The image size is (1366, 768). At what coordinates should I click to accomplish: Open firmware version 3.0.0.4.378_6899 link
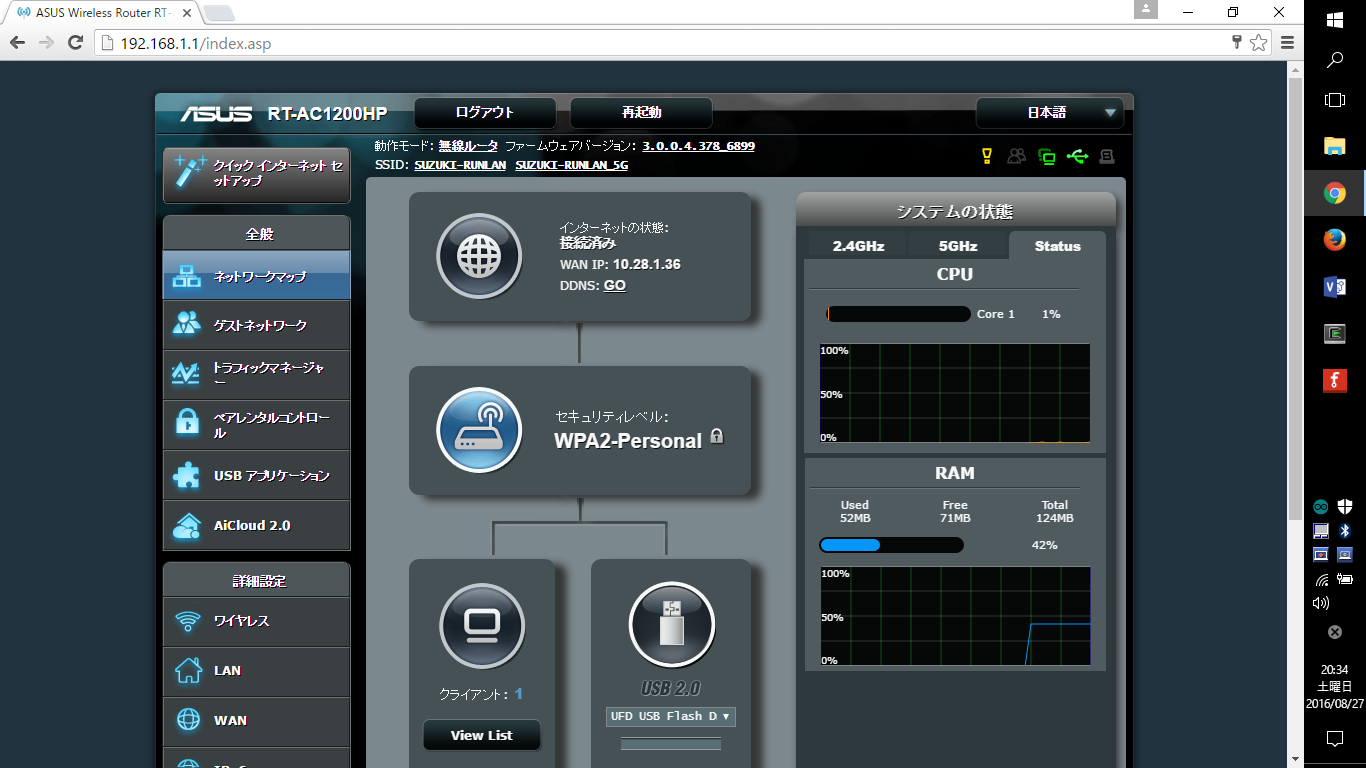(x=698, y=146)
